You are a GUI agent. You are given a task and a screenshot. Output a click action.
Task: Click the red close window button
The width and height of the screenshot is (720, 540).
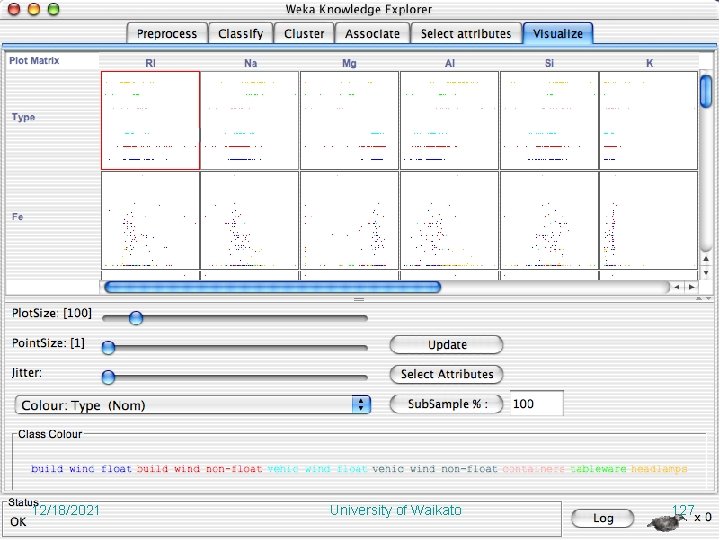click(x=14, y=9)
